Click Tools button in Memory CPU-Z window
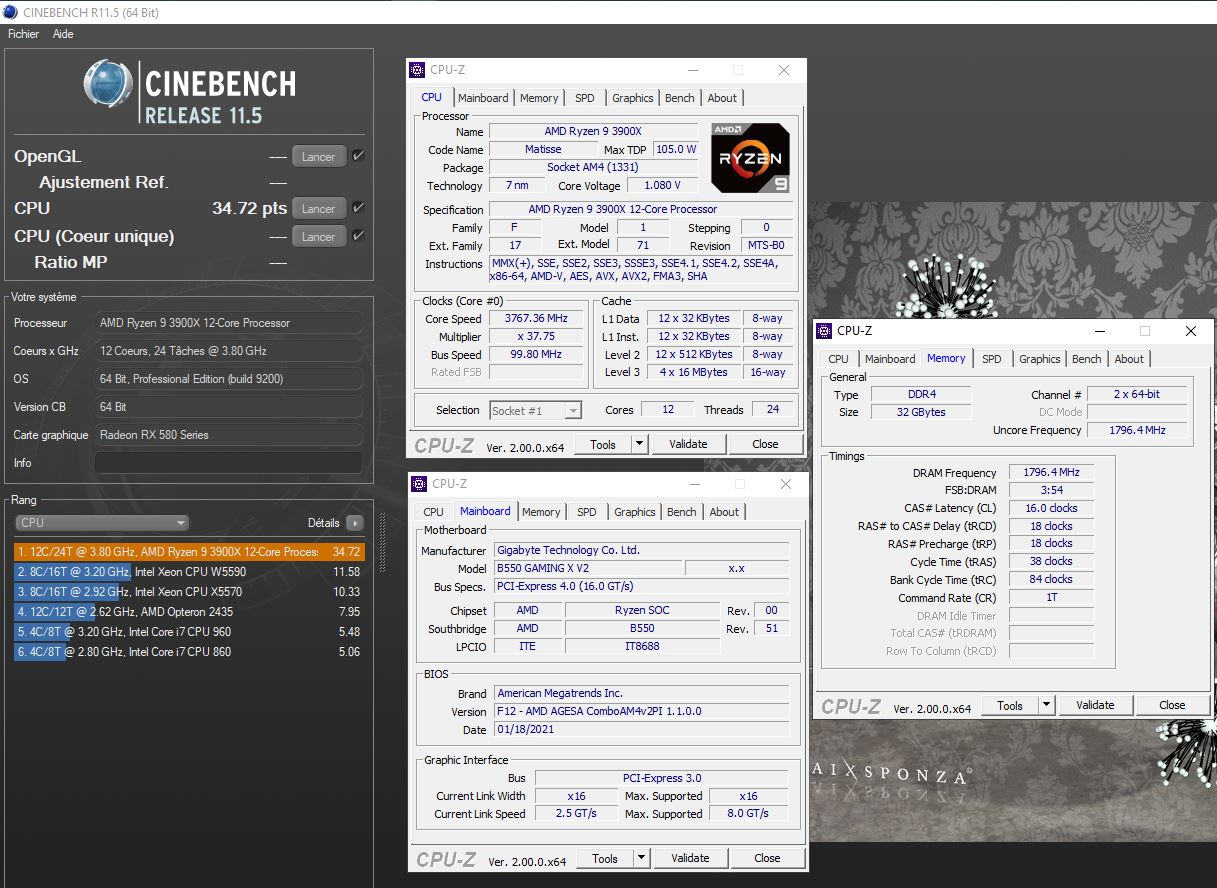The image size is (1217, 888). 1010,705
